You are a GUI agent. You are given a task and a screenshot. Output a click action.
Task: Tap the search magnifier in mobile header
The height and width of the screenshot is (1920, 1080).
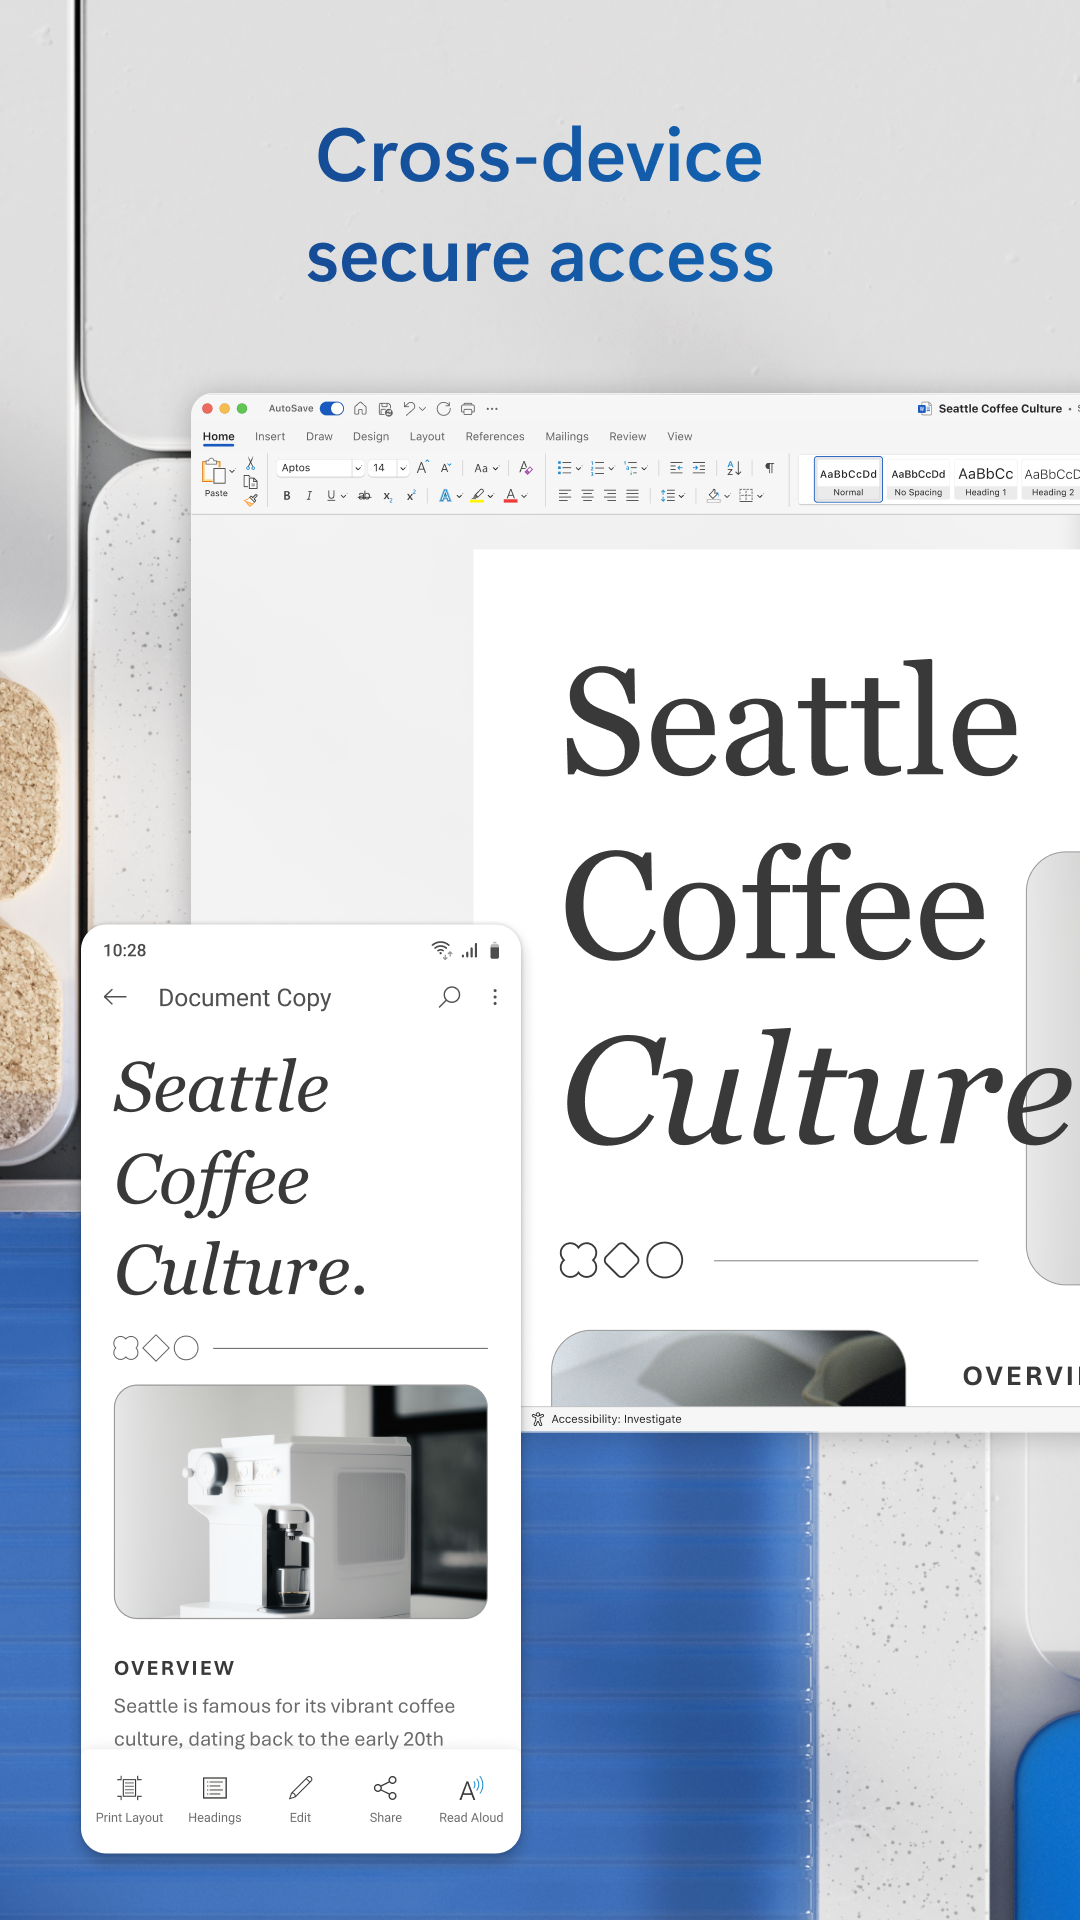pos(450,997)
